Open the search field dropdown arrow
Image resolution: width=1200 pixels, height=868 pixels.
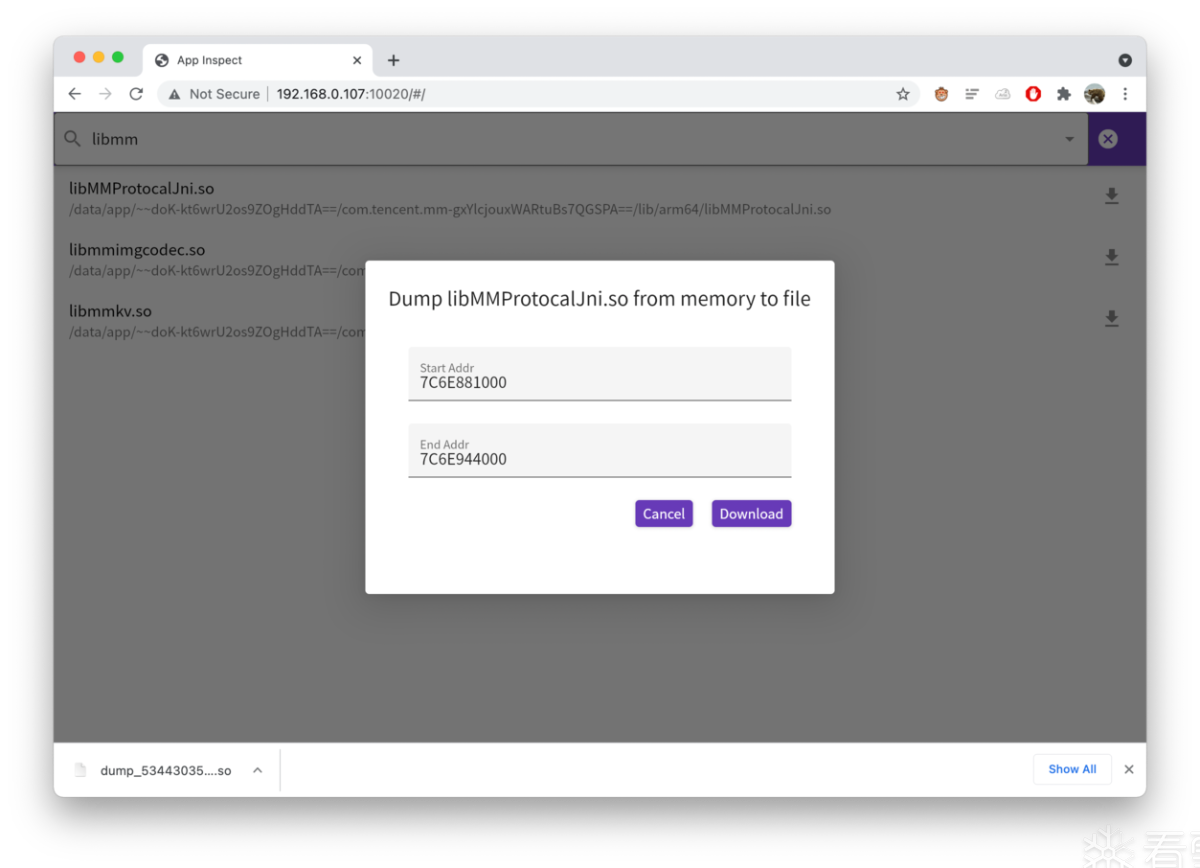pos(1070,139)
